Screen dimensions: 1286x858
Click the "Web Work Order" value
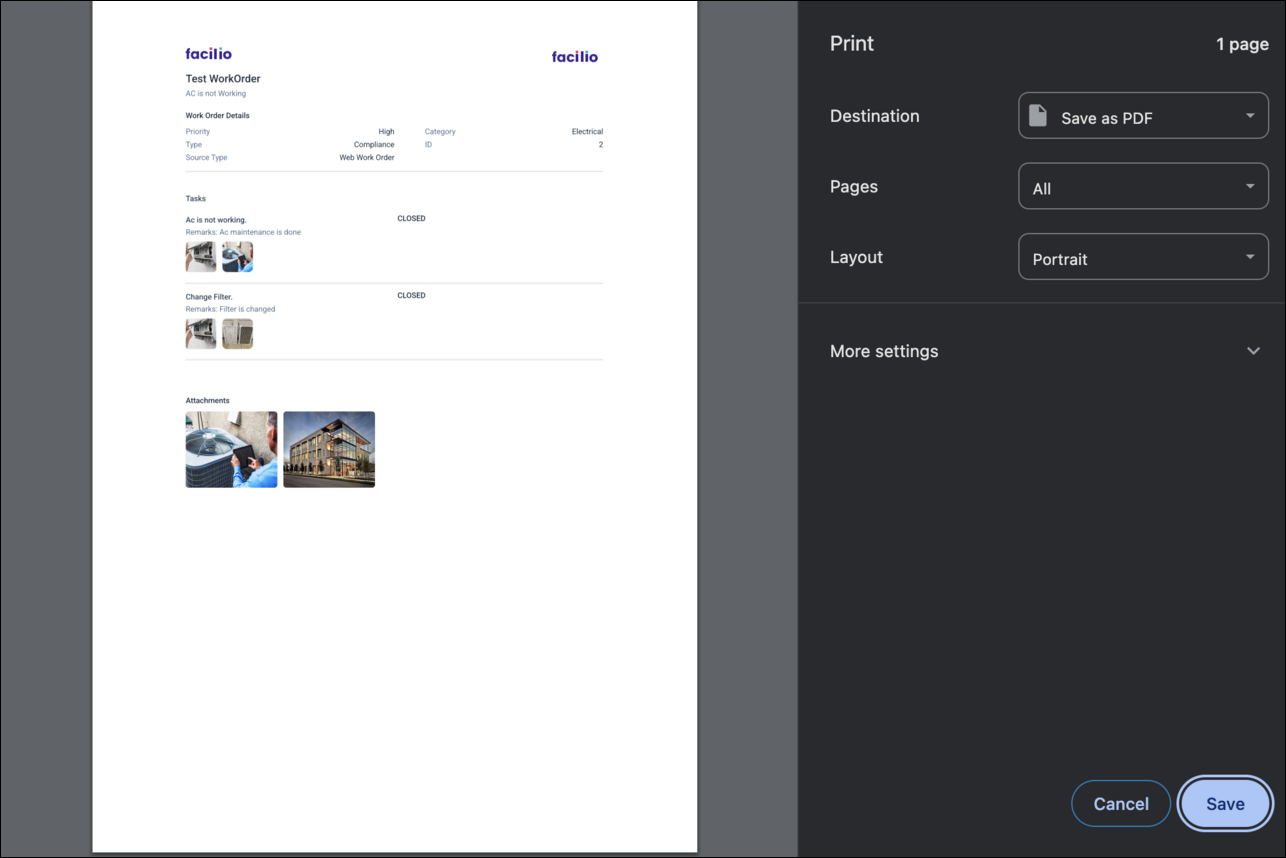pos(367,158)
